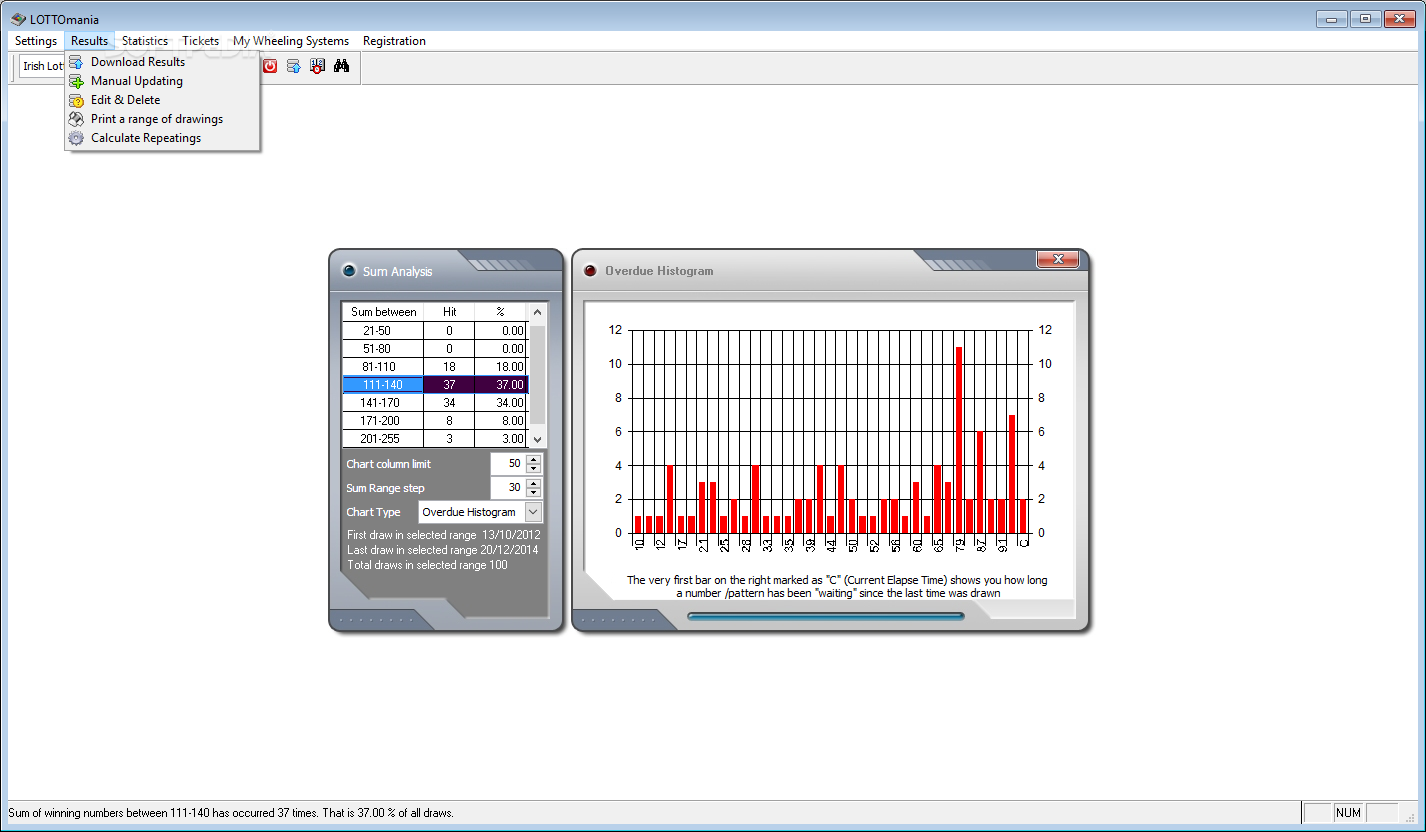Image resolution: width=1426 pixels, height=832 pixels.
Task: Click the Current Elapse Time chart description
Action: [x=837, y=586]
